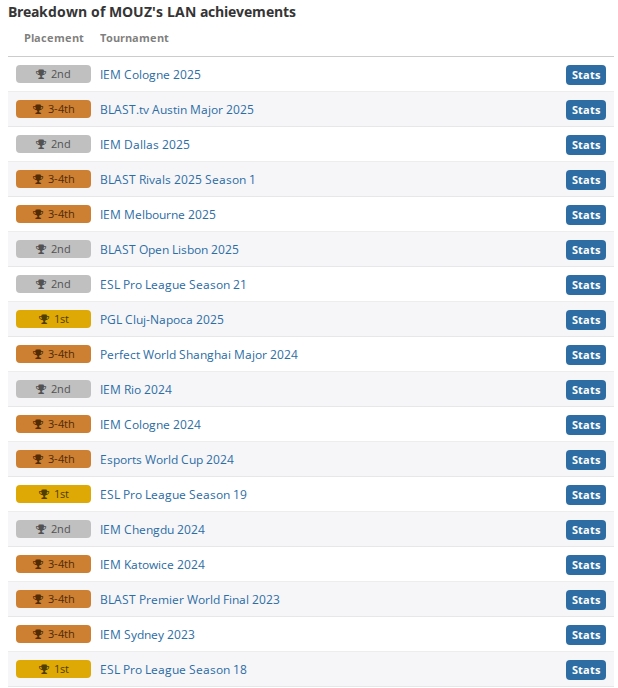Open the IEM Cologne 2025 tournament link
The width and height of the screenshot is (618, 688).
coord(150,75)
